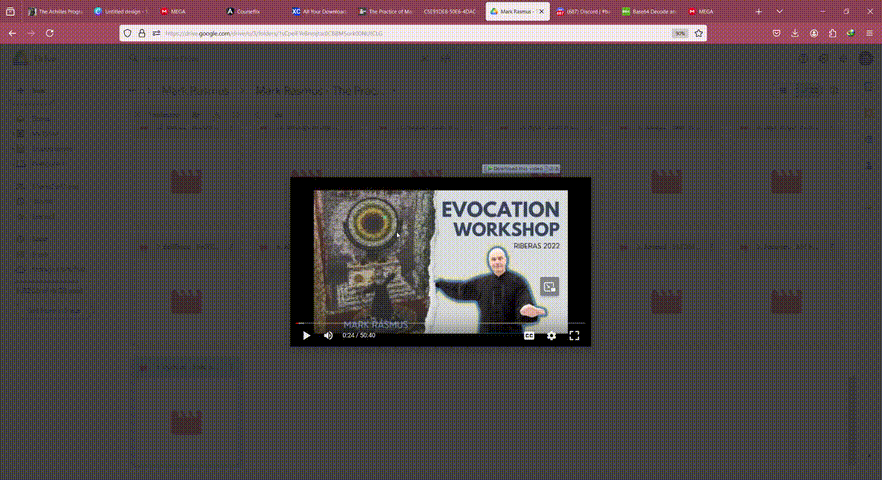Switch to the Base64 Decode tab
Screen dimensions: 882x480
click(x=649, y=11)
